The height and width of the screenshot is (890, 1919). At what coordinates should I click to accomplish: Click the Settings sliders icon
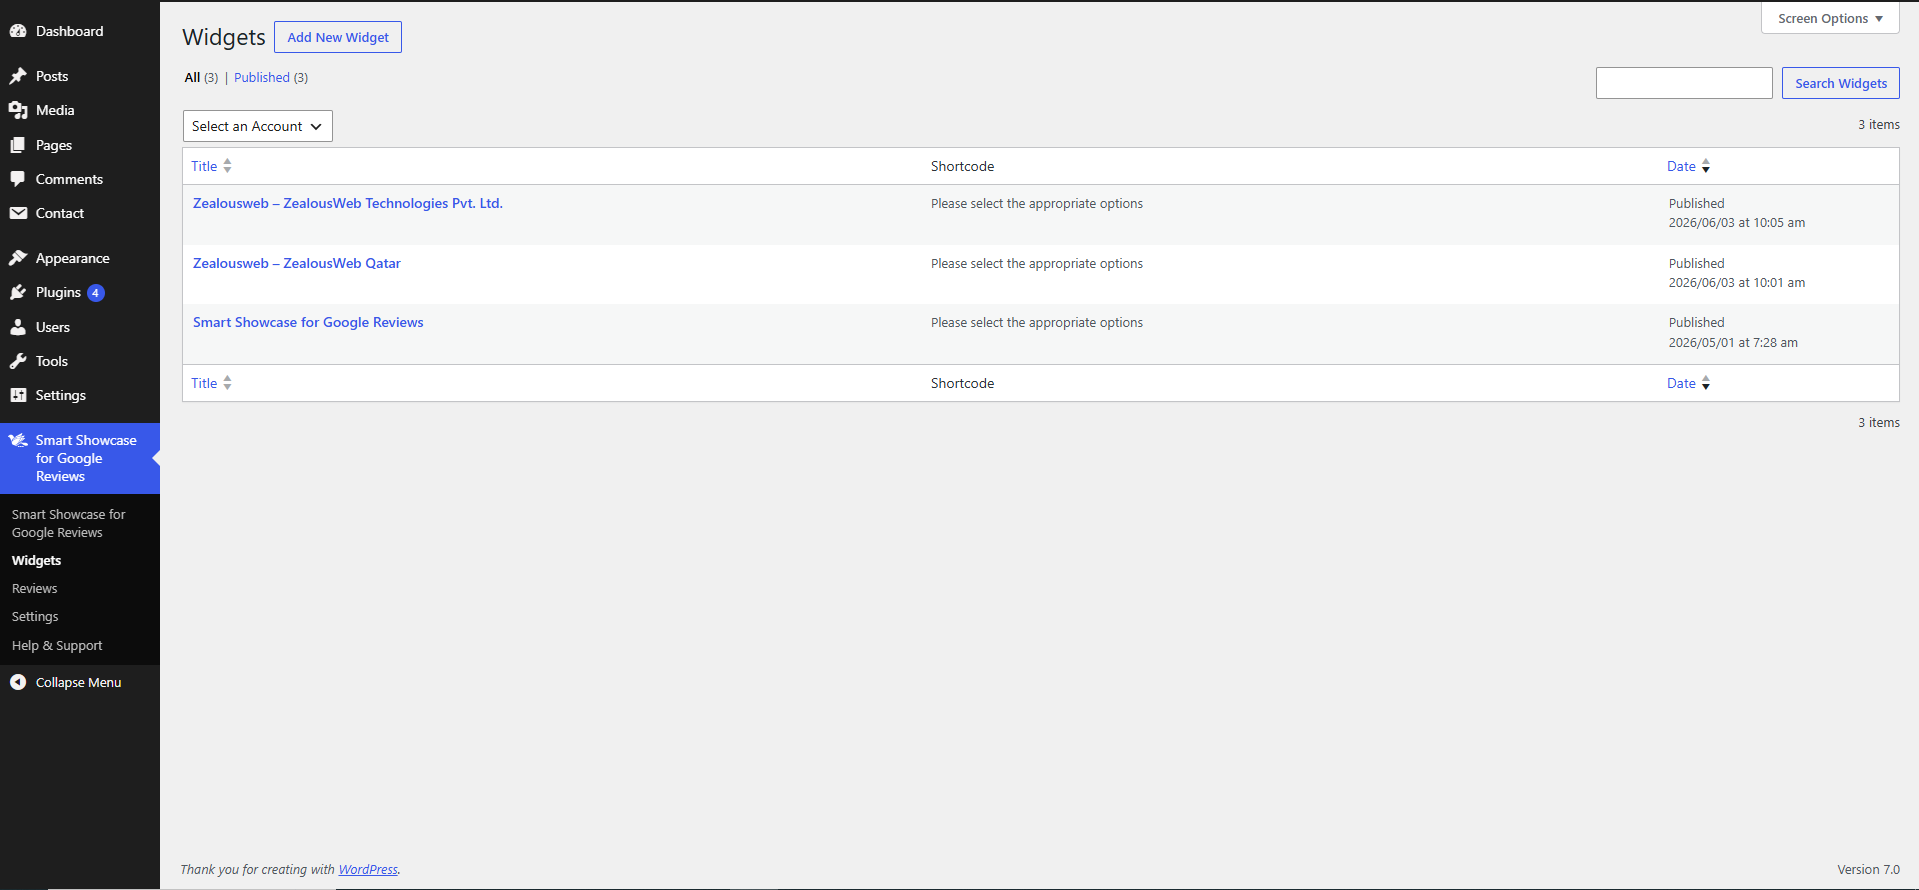click(x=18, y=395)
